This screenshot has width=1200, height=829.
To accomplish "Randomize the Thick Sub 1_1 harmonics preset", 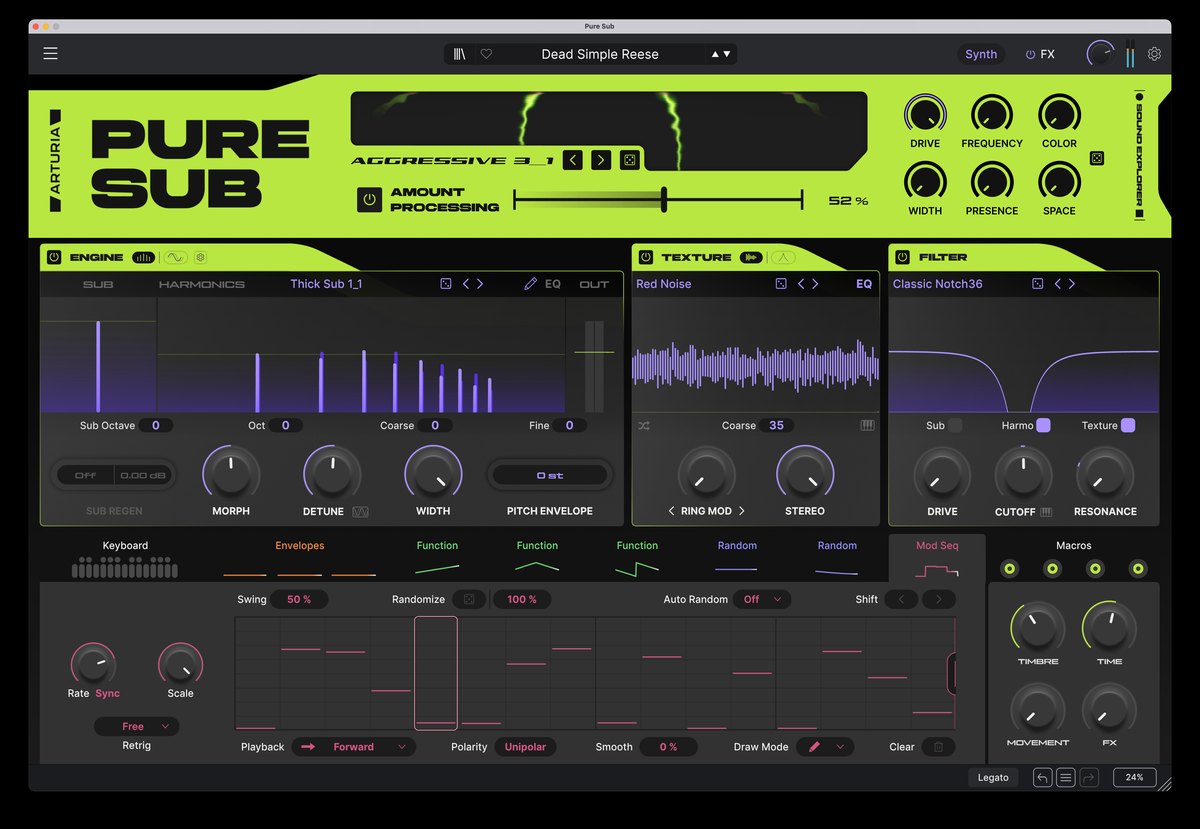I will 446,284.
